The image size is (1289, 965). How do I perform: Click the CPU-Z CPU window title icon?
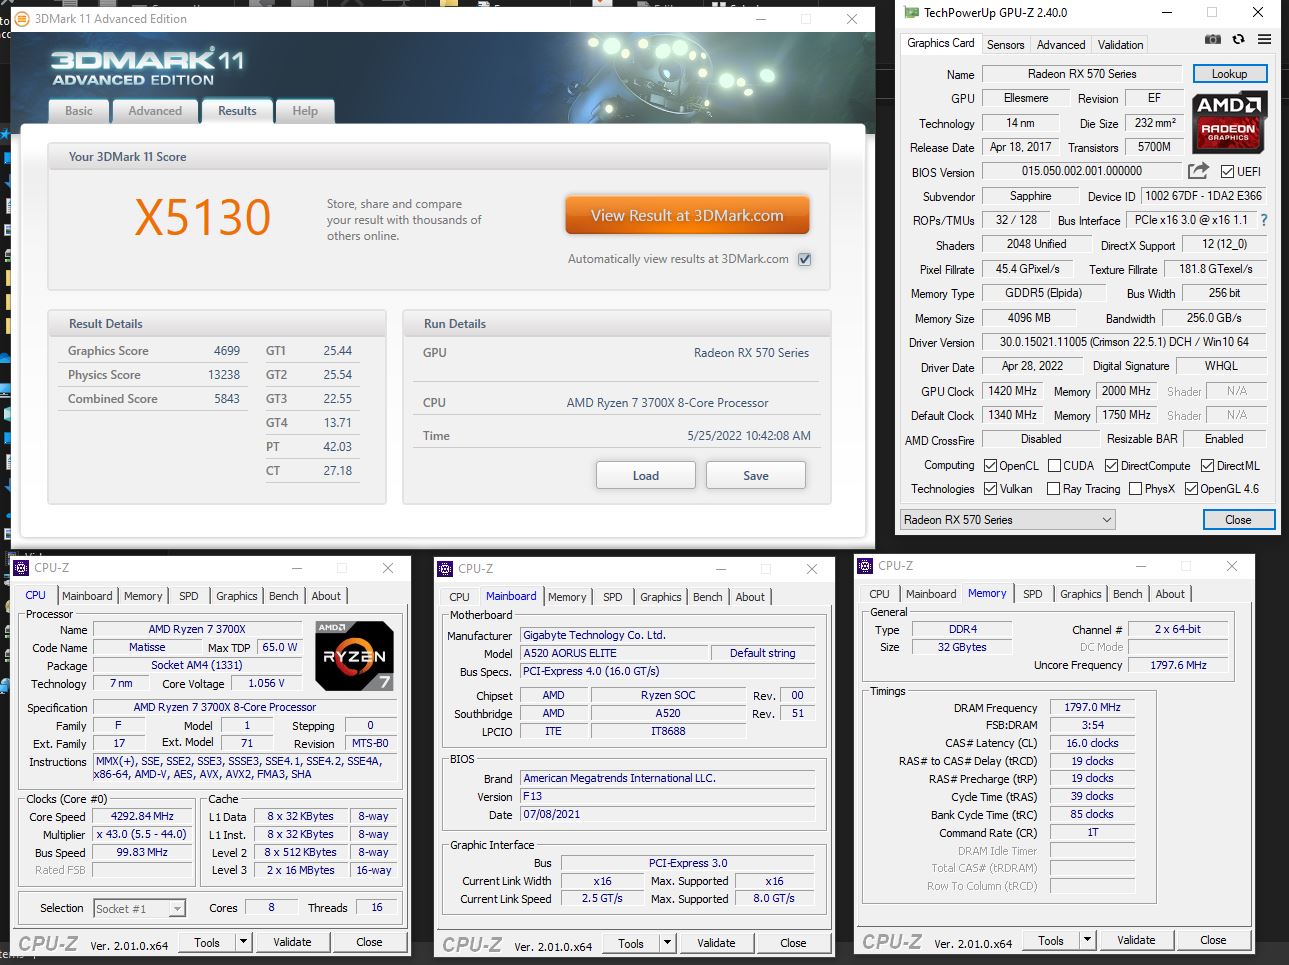pyautogui.click(x=22, y=567)
